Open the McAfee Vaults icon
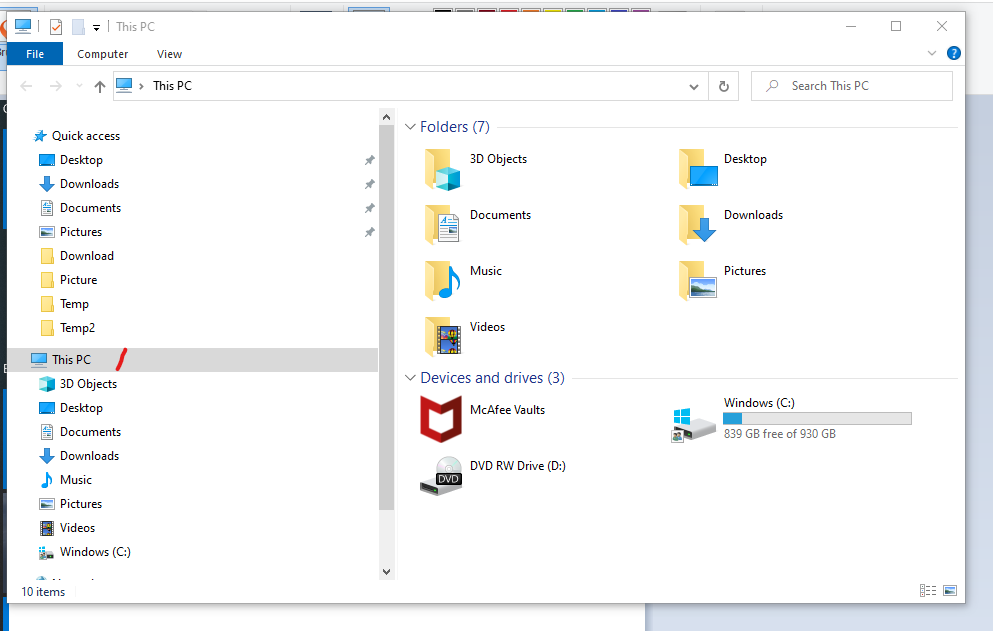The height and width of the screenshot is (631, 993). [x=441, y=418]
